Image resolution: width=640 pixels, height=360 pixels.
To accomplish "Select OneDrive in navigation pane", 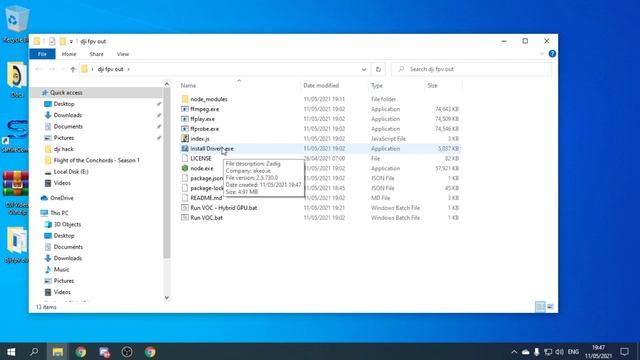I will 62,198.
